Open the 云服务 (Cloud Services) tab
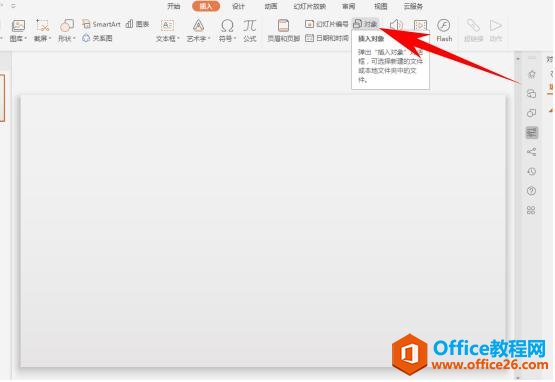 pyautogui.click(x=413, y=6)
